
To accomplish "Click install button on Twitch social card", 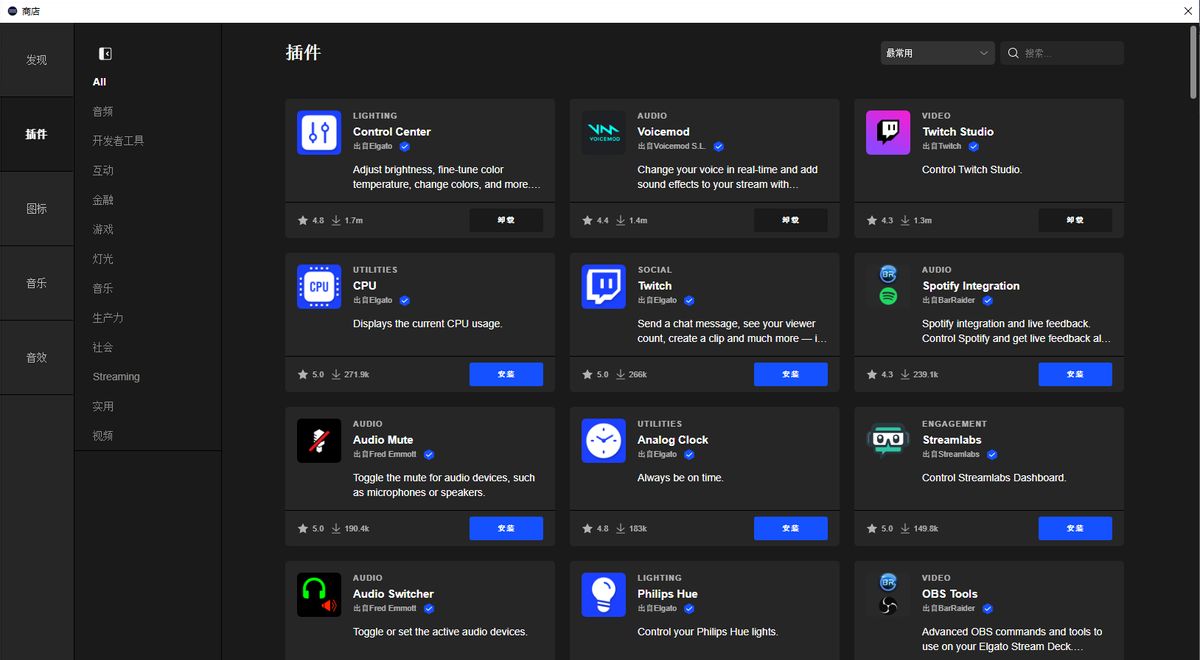I will pos(791,374).
